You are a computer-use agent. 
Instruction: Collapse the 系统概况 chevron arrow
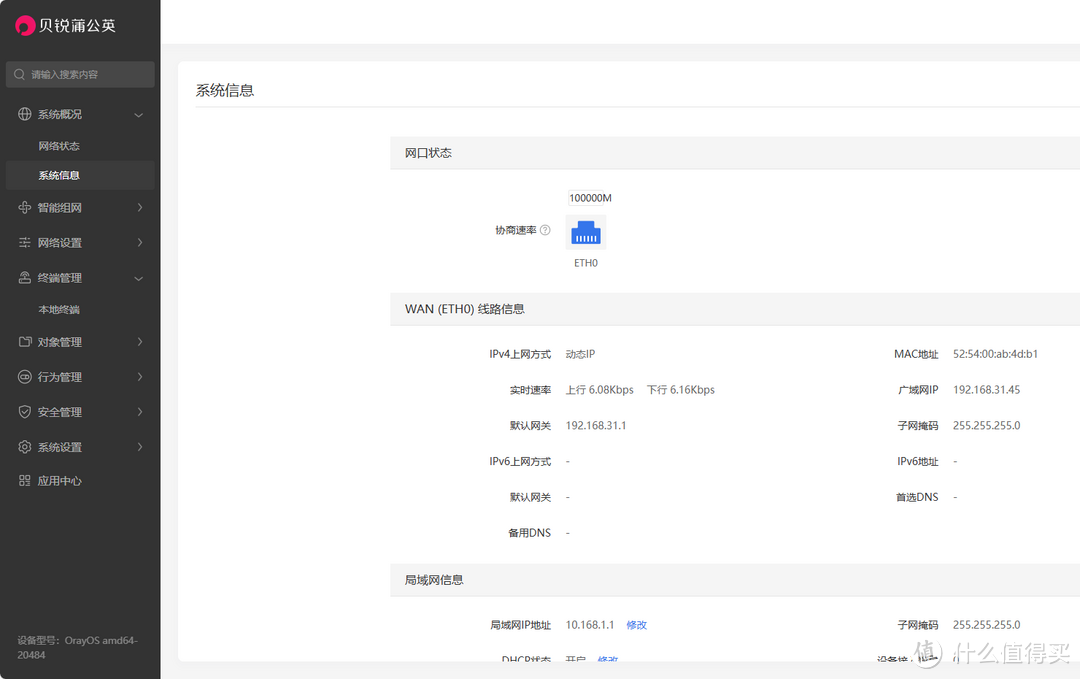point(139,115)
